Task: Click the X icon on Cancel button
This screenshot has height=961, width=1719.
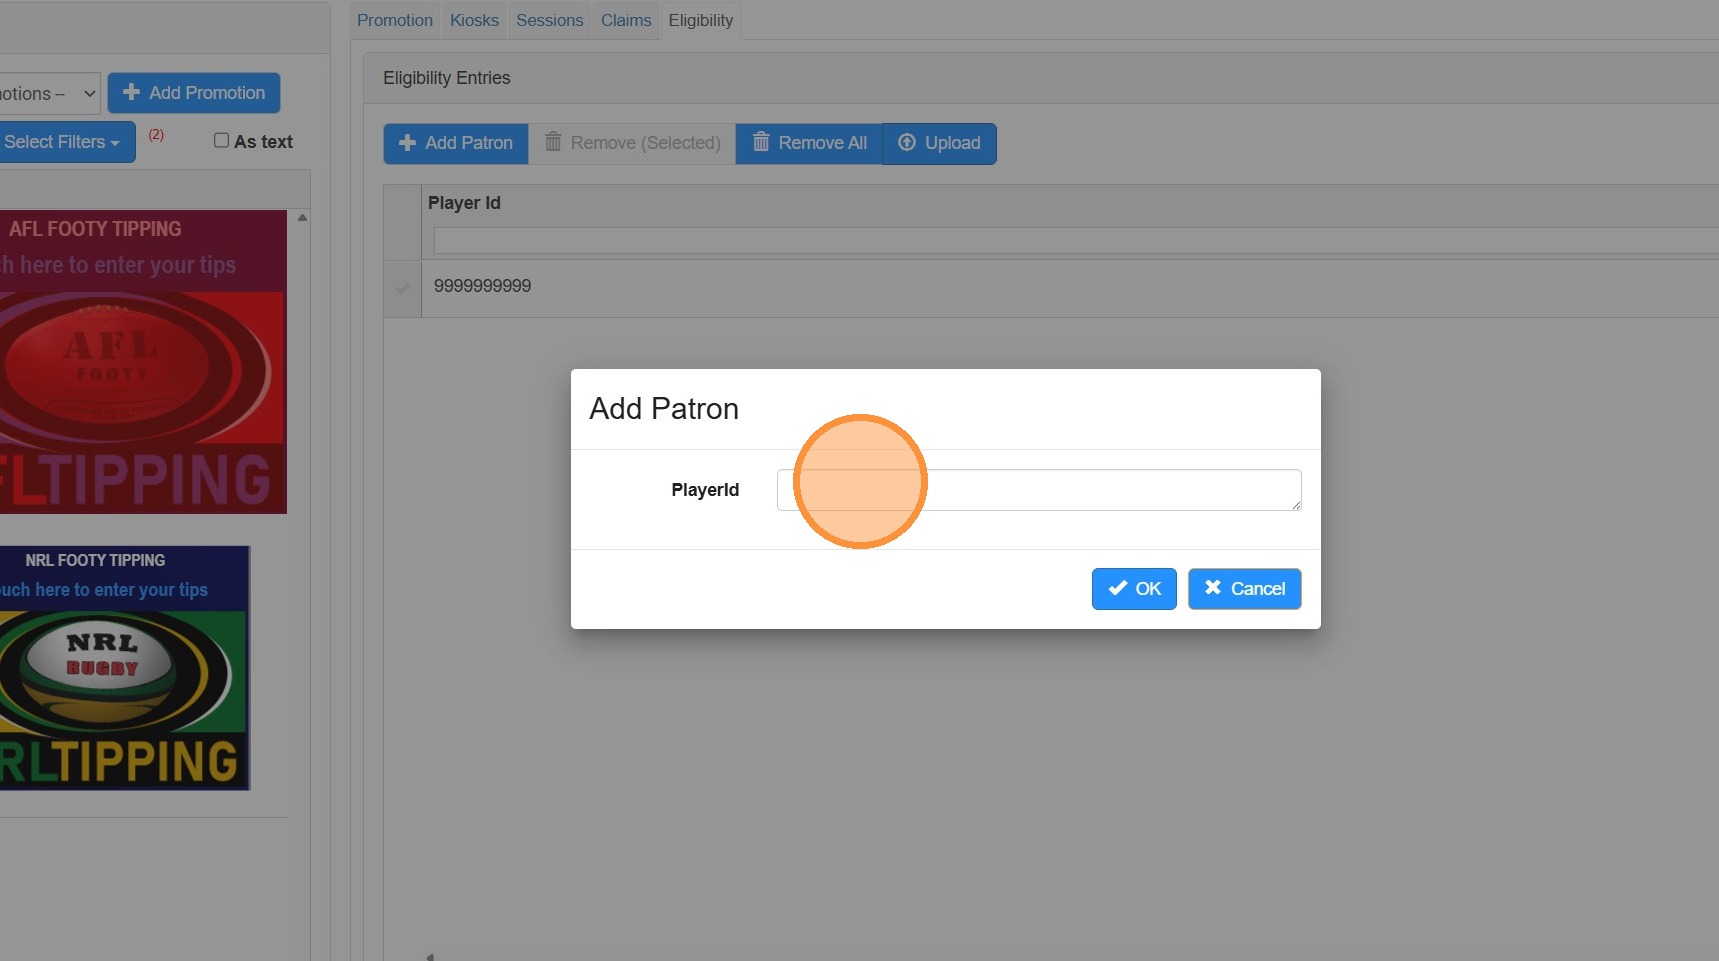Action: tap(1213, 588)
